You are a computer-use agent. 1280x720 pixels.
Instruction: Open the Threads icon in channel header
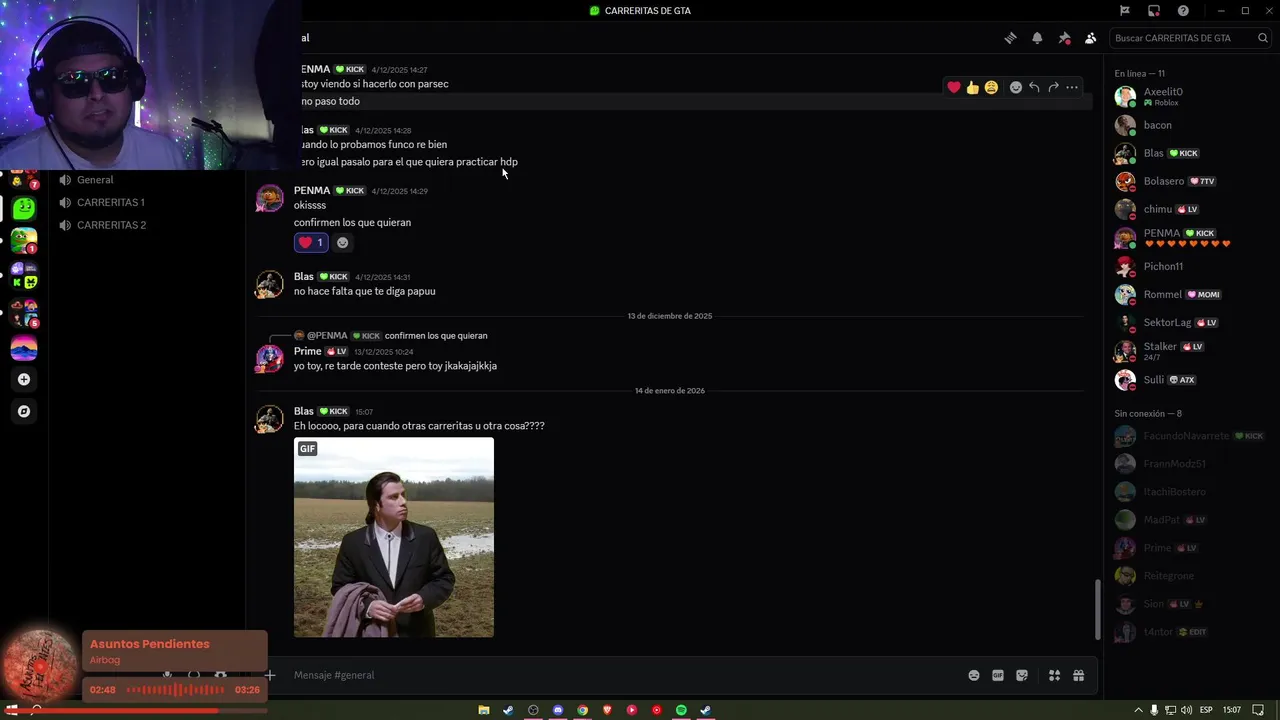[1010, 38]
